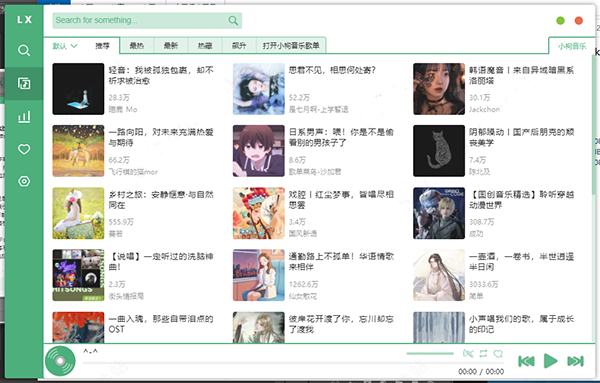Start playback with the play button
Image resolution: width=600 pixels, height=383 pixels.
point(550,361)
